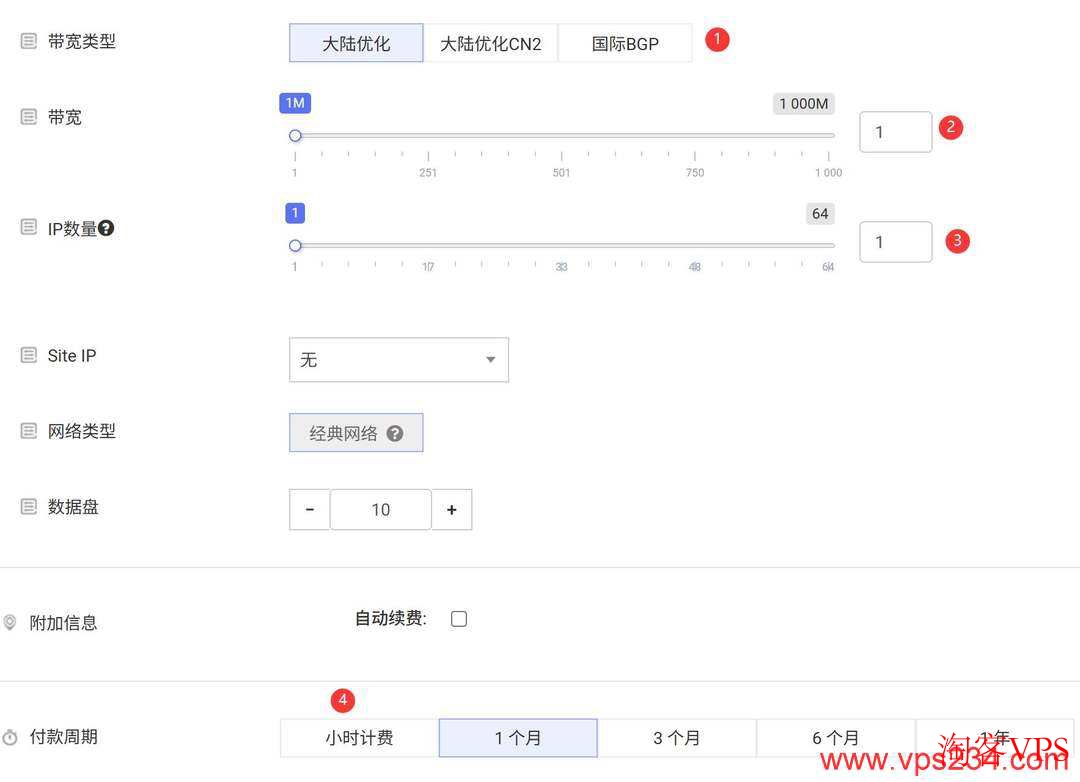Click the list icon next to 数据盘
Screen dimensions: 1080x782
coord(27,507)
